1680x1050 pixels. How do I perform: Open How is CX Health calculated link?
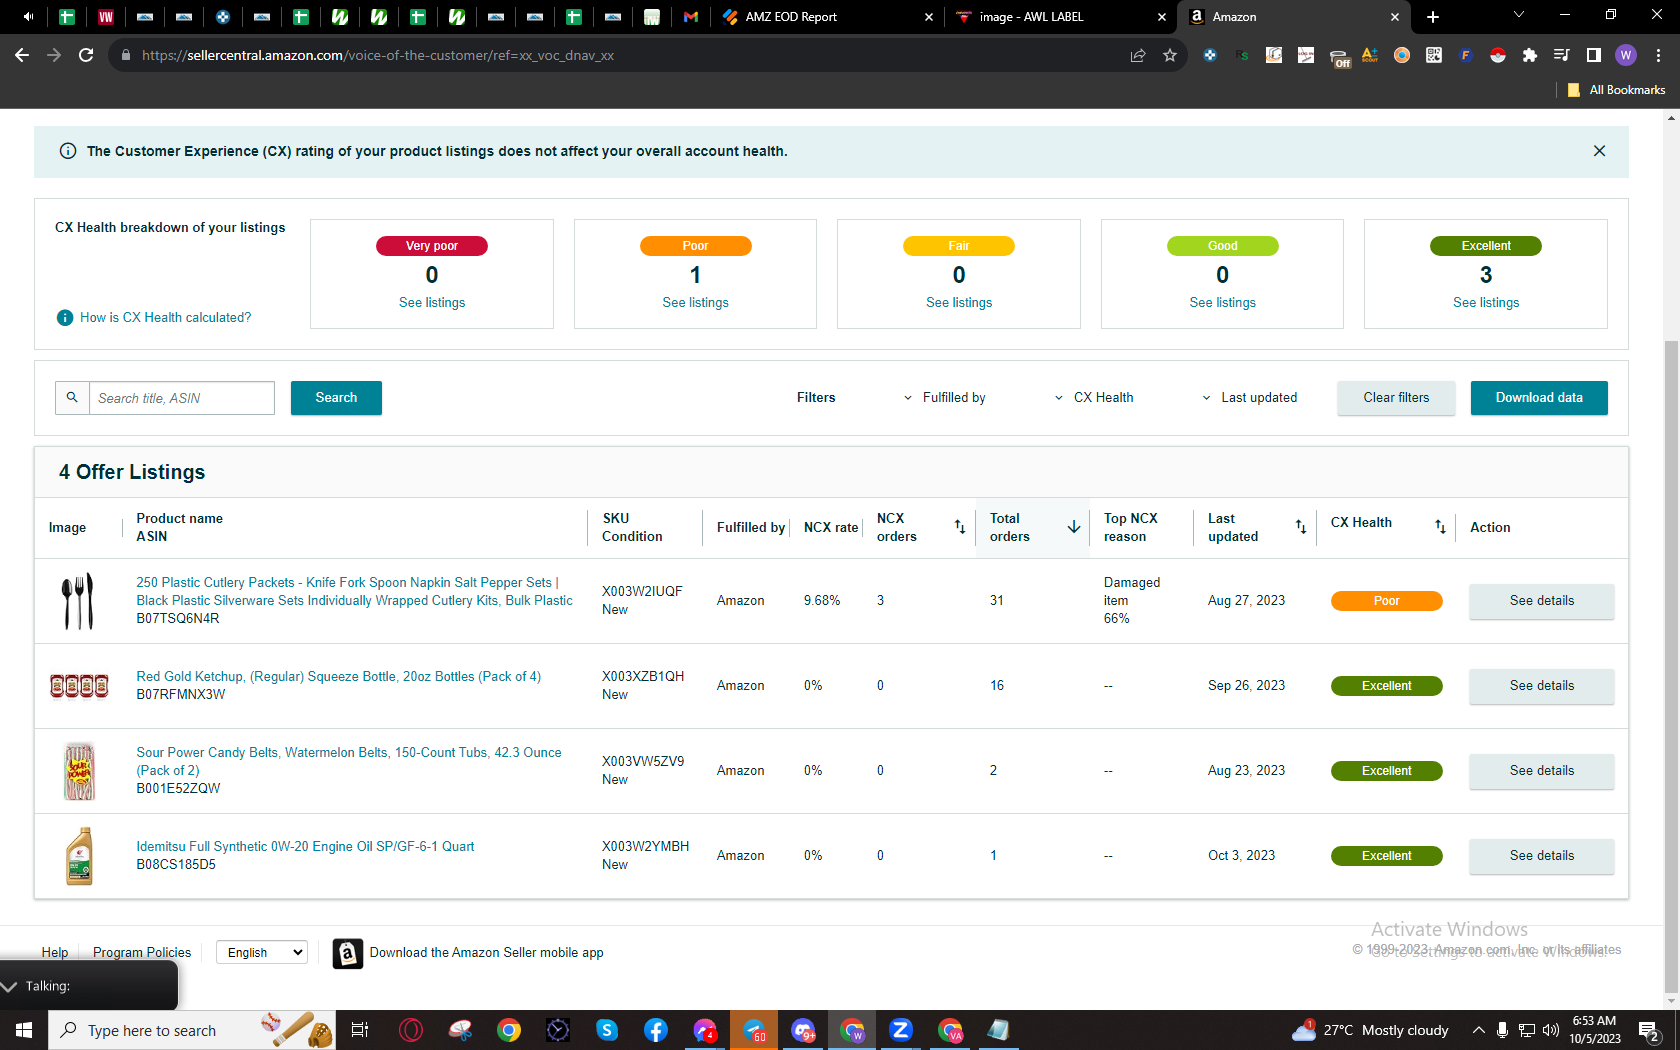(x=166, y=318)
